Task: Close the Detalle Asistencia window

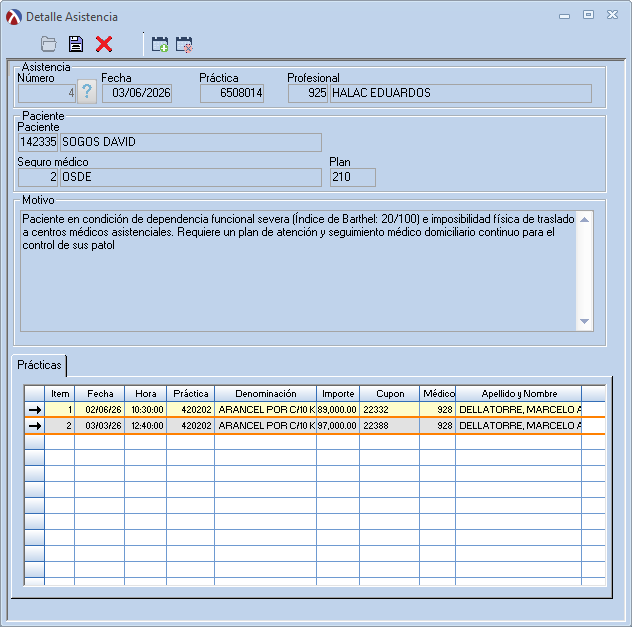Action: point(612,15)
